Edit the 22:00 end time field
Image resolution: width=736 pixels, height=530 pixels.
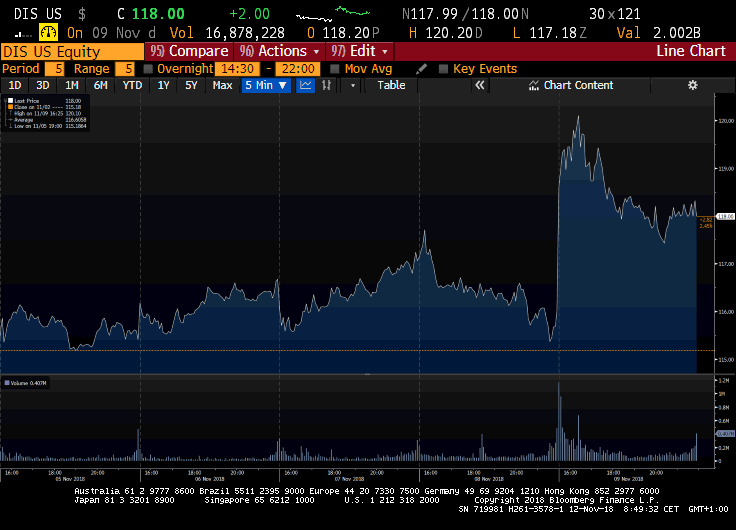[x=298, y=69]
